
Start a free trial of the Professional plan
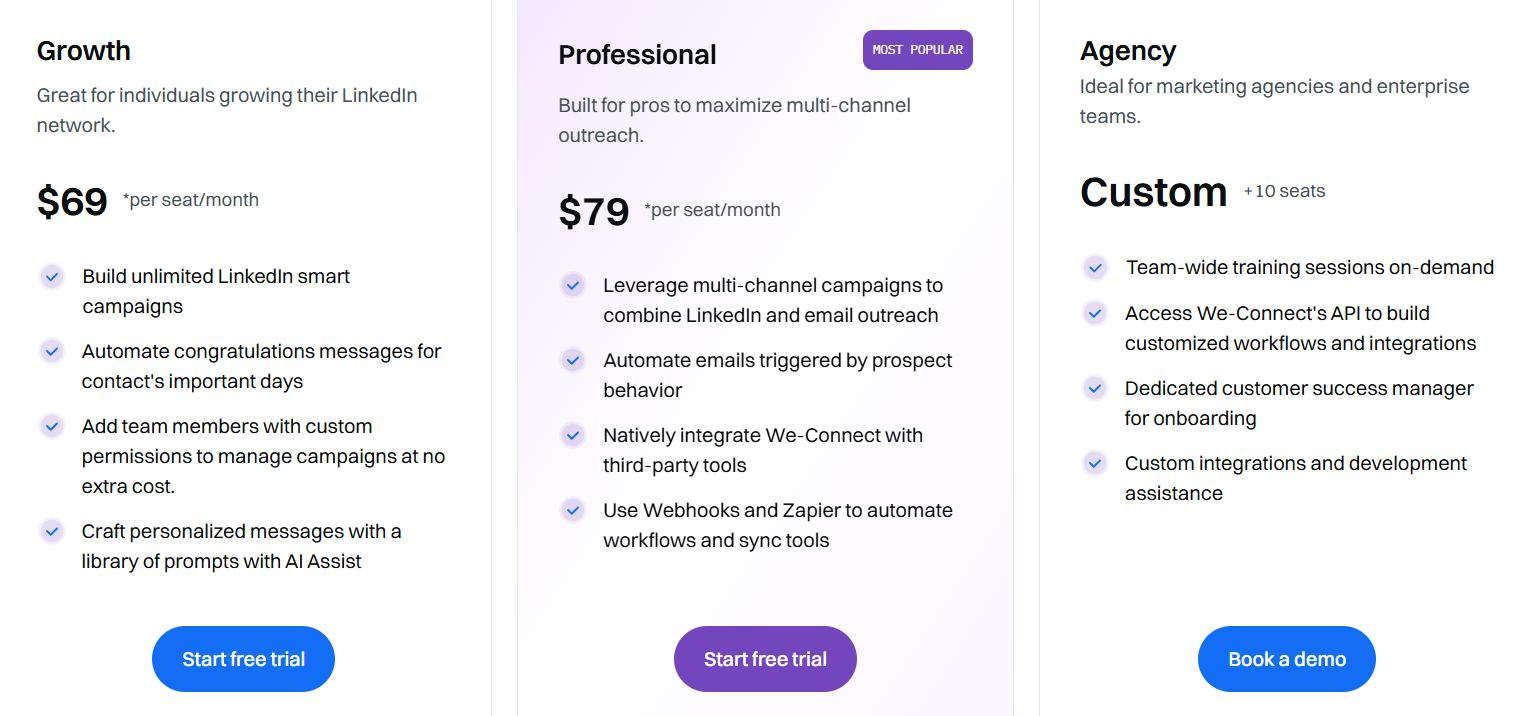point(765,659)
